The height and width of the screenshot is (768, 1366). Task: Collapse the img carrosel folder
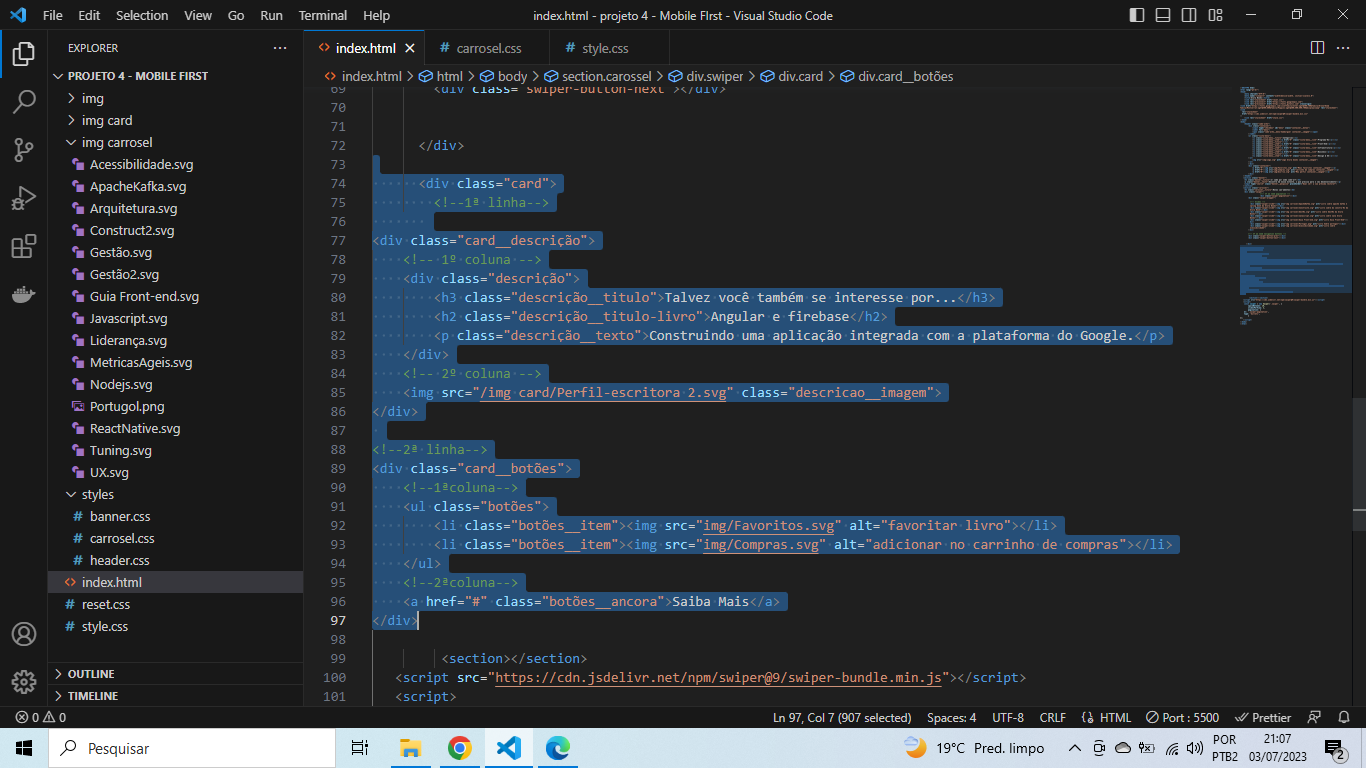pos(175,142)
